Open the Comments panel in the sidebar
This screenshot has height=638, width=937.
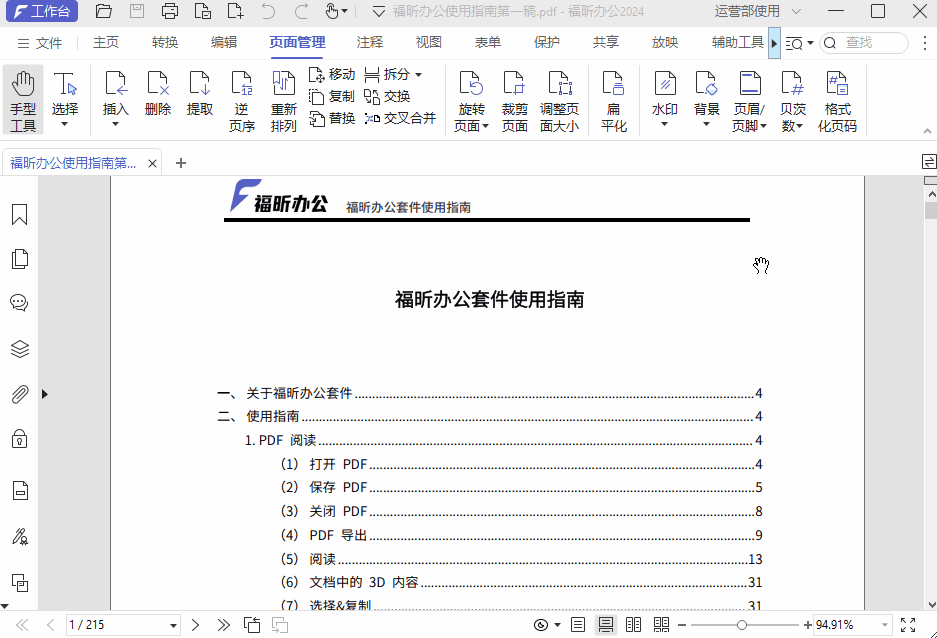tap(19, 302)
